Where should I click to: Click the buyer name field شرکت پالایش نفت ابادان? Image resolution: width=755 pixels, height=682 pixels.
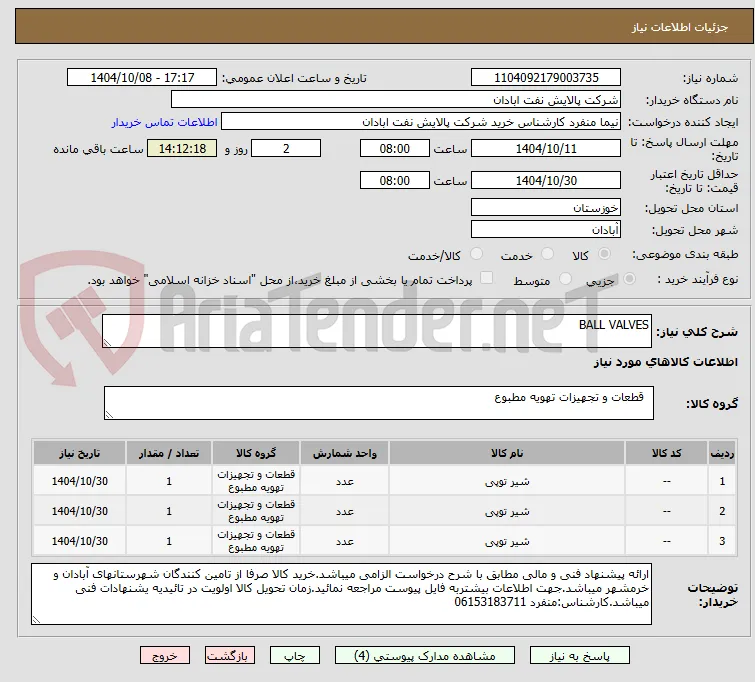click(395, 100)
